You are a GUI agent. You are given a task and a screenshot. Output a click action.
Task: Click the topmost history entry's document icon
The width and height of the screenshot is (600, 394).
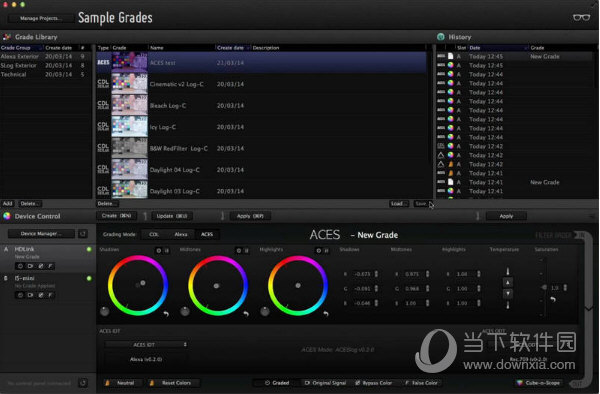[450, 56]
